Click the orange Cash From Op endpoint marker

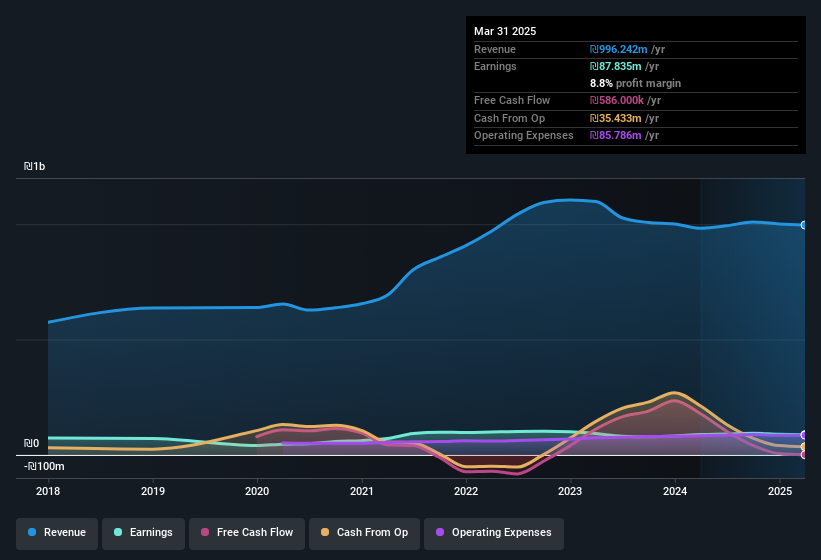[804, 446]
